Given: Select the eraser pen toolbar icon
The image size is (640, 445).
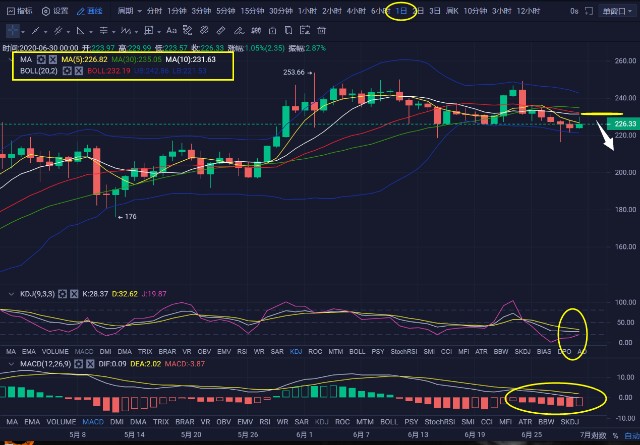Looking at the screenshot, I should tap(239, 30).
